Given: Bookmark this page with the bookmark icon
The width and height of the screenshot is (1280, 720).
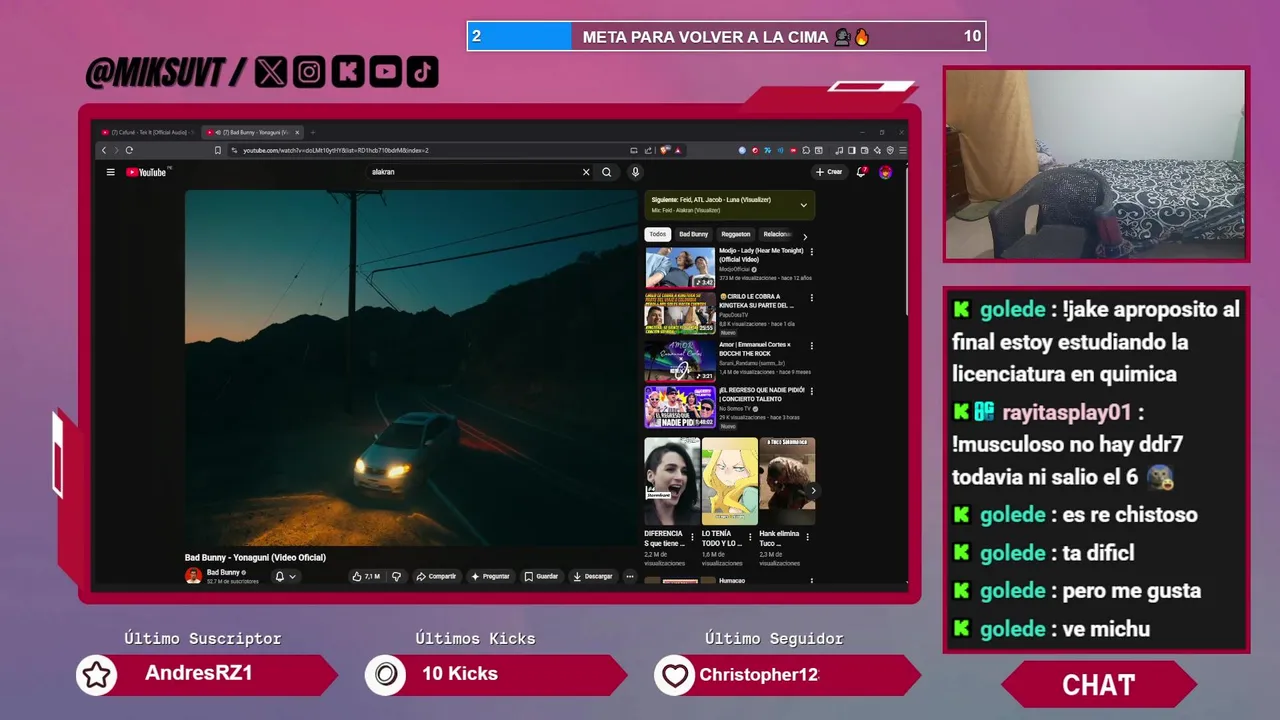Looking at the screenshot, I should tap(217, 150).
